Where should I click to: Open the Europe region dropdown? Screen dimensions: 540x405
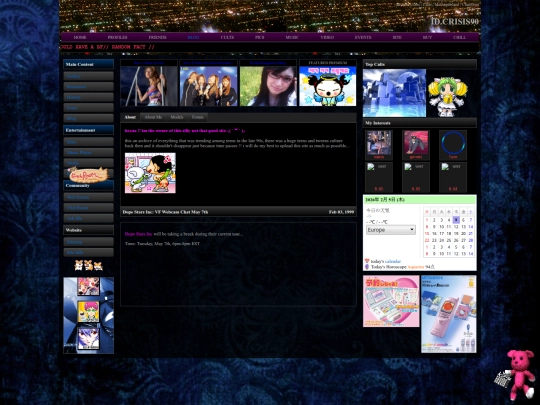coord(391,230)
